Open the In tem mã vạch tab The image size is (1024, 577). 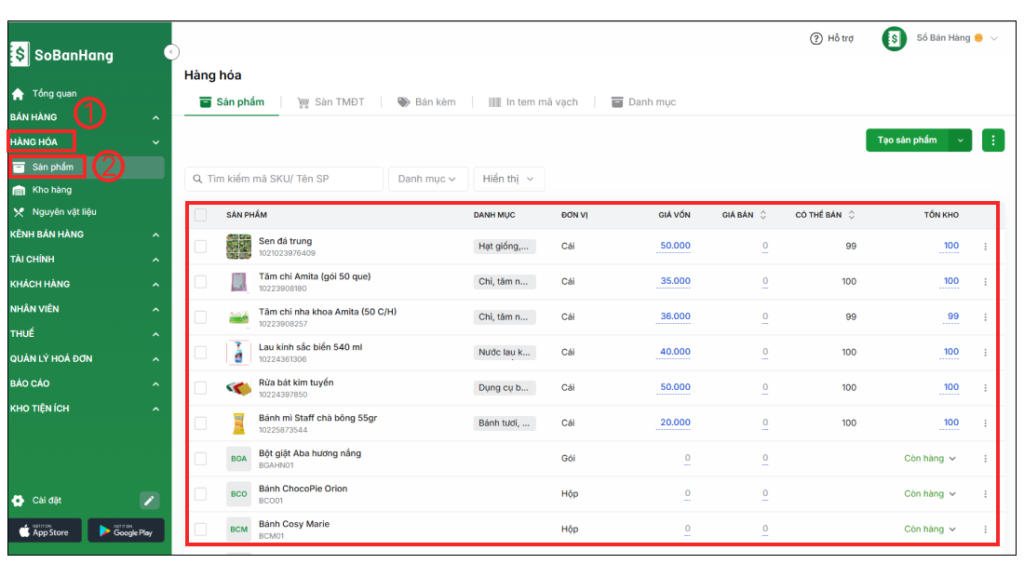click(x=533, y=102)
